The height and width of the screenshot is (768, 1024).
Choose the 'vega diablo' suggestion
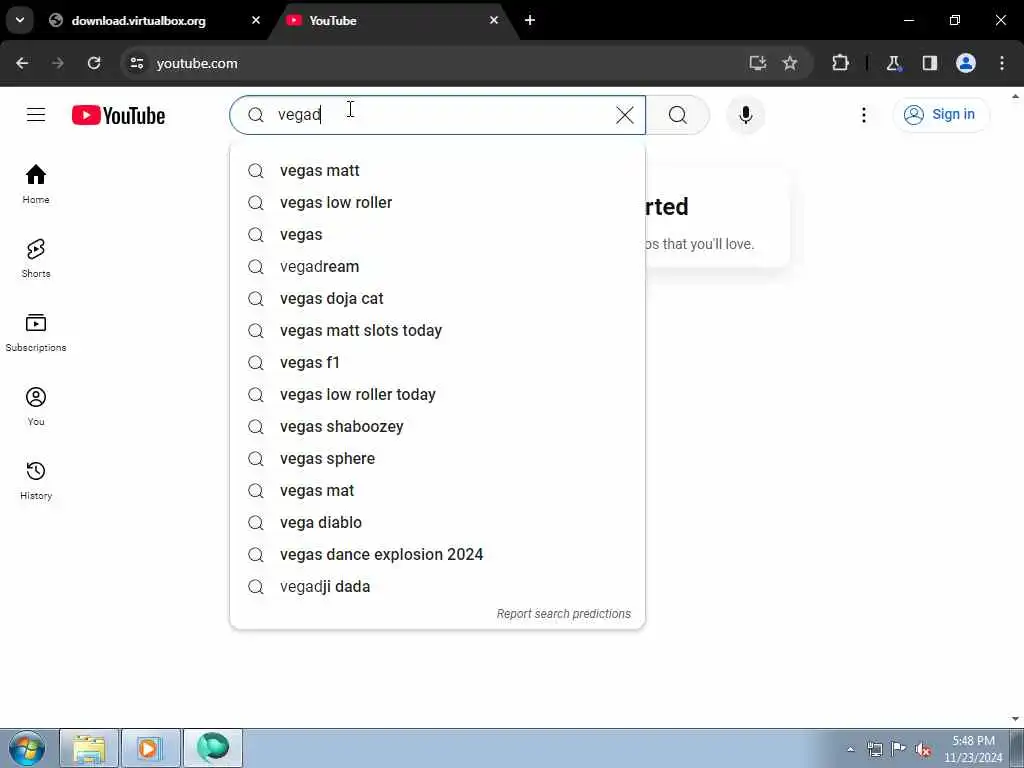click(438, 522)
